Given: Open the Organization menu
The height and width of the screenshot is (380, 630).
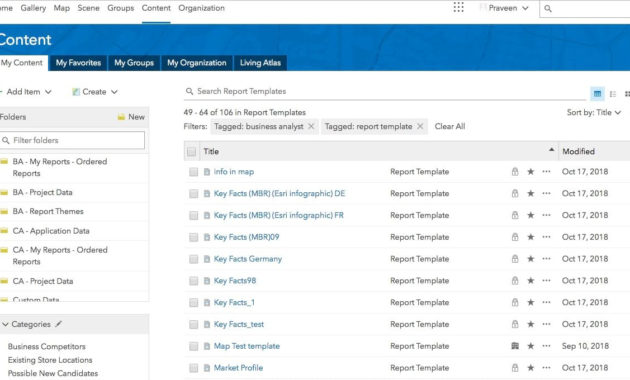Looking at the screenshot, I should click(201, 8).
